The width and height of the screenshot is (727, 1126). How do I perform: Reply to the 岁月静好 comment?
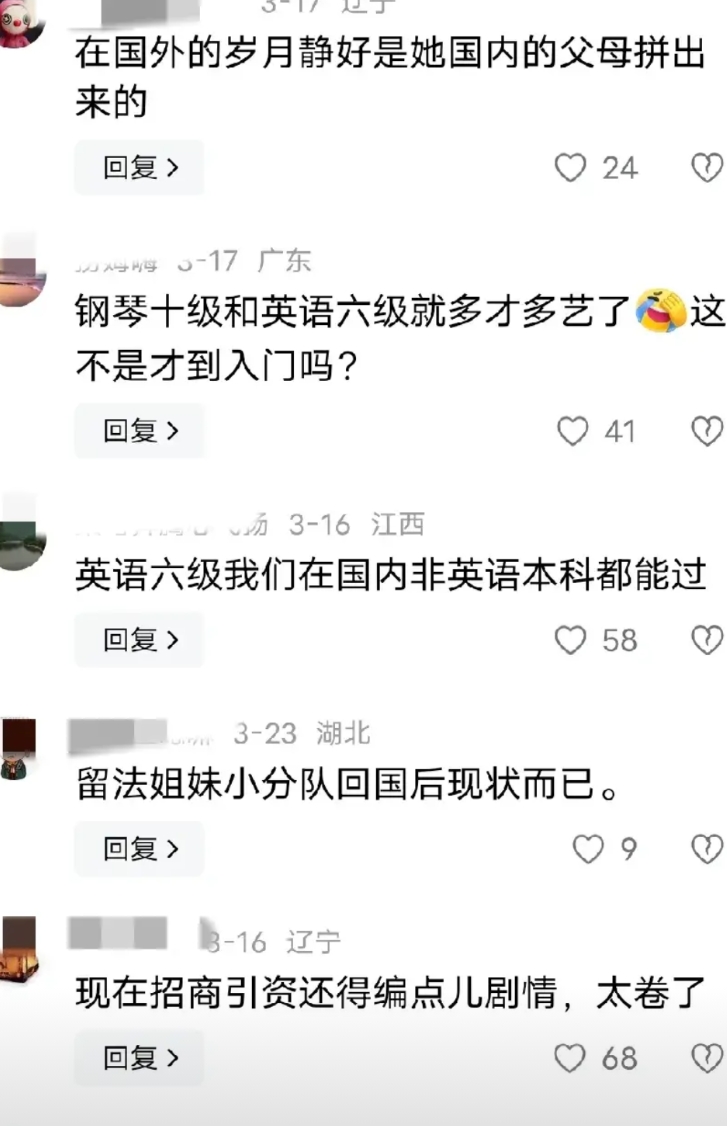(x=139, y=167)
